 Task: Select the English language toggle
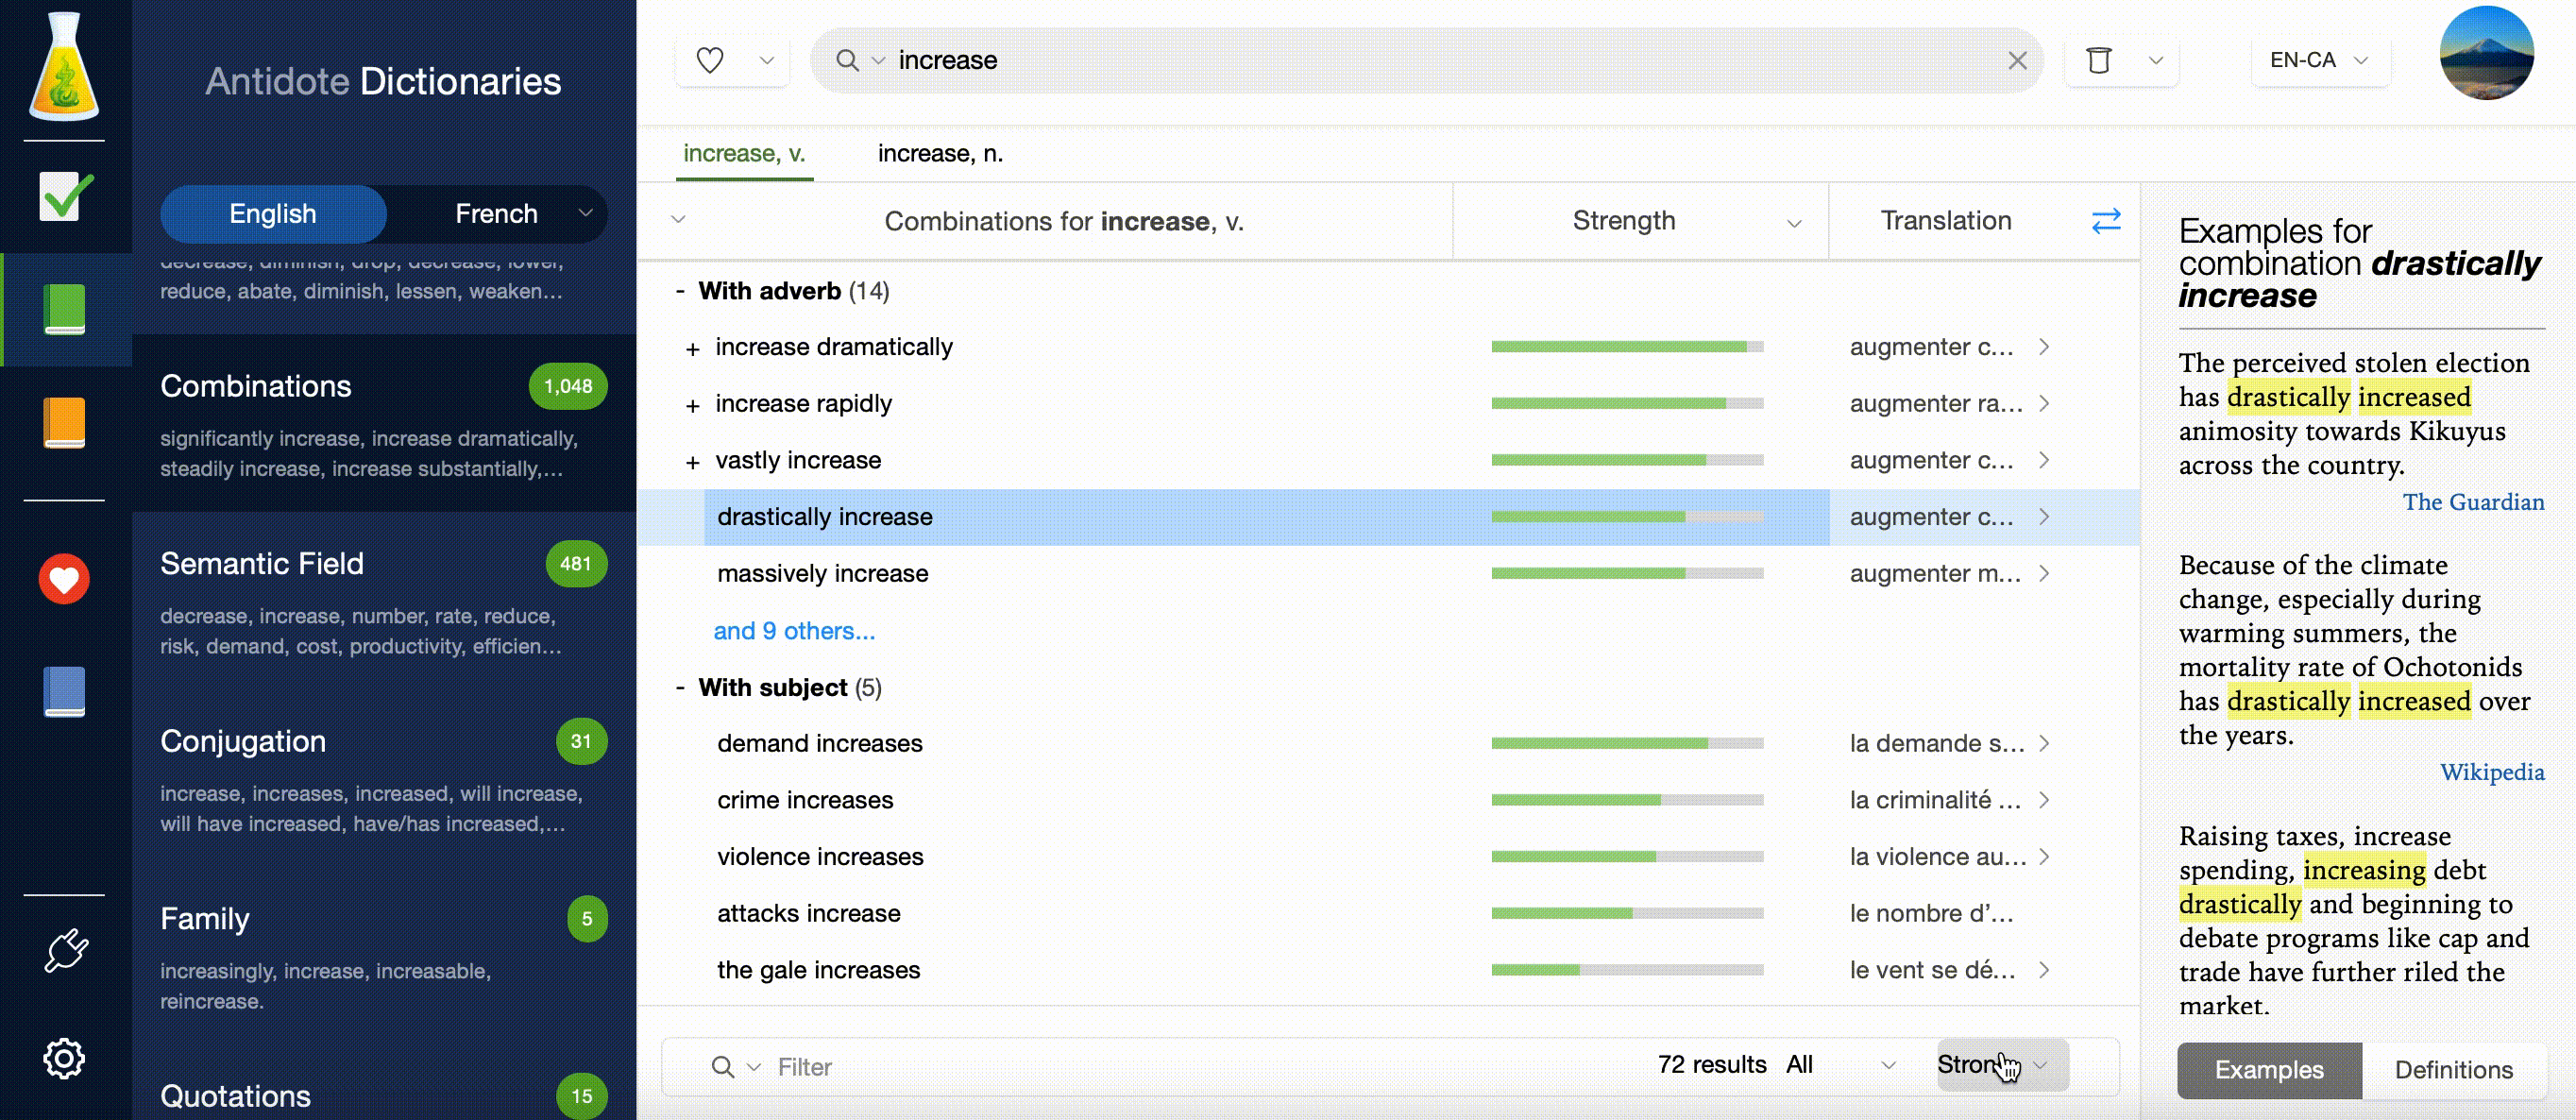tap(273, 214)
